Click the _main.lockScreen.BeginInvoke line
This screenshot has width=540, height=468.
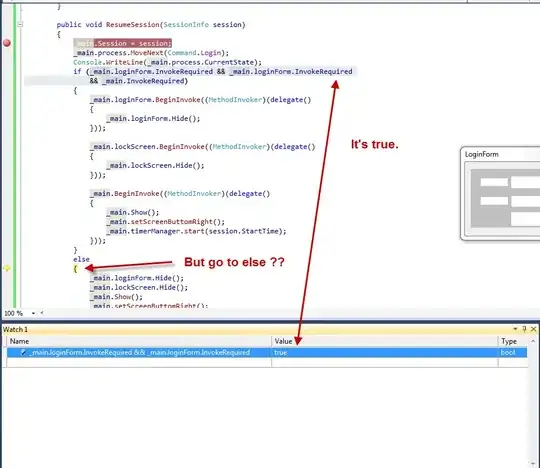[202, 147]
